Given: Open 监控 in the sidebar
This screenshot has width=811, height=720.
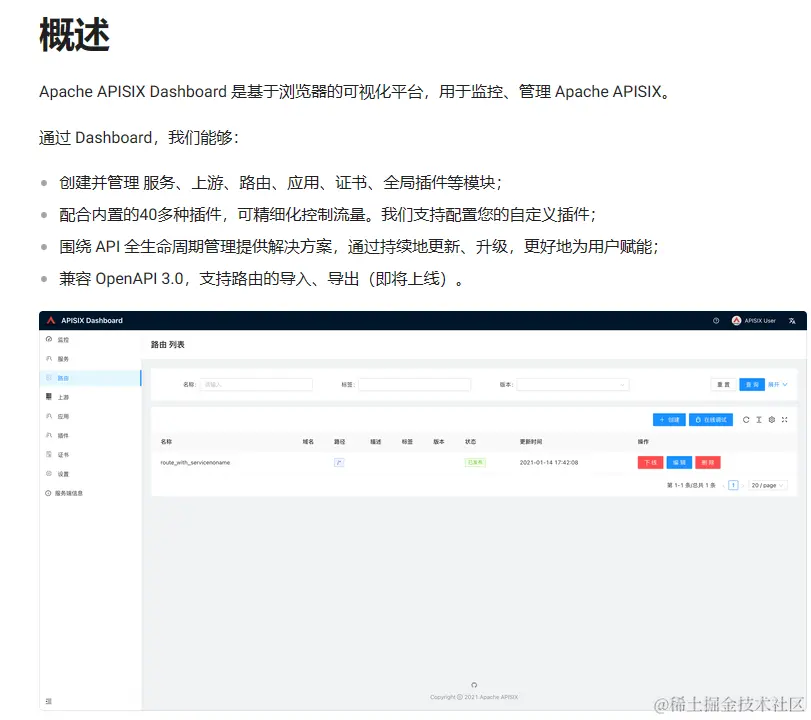Looking at the screenshot, I should point(90,340).
